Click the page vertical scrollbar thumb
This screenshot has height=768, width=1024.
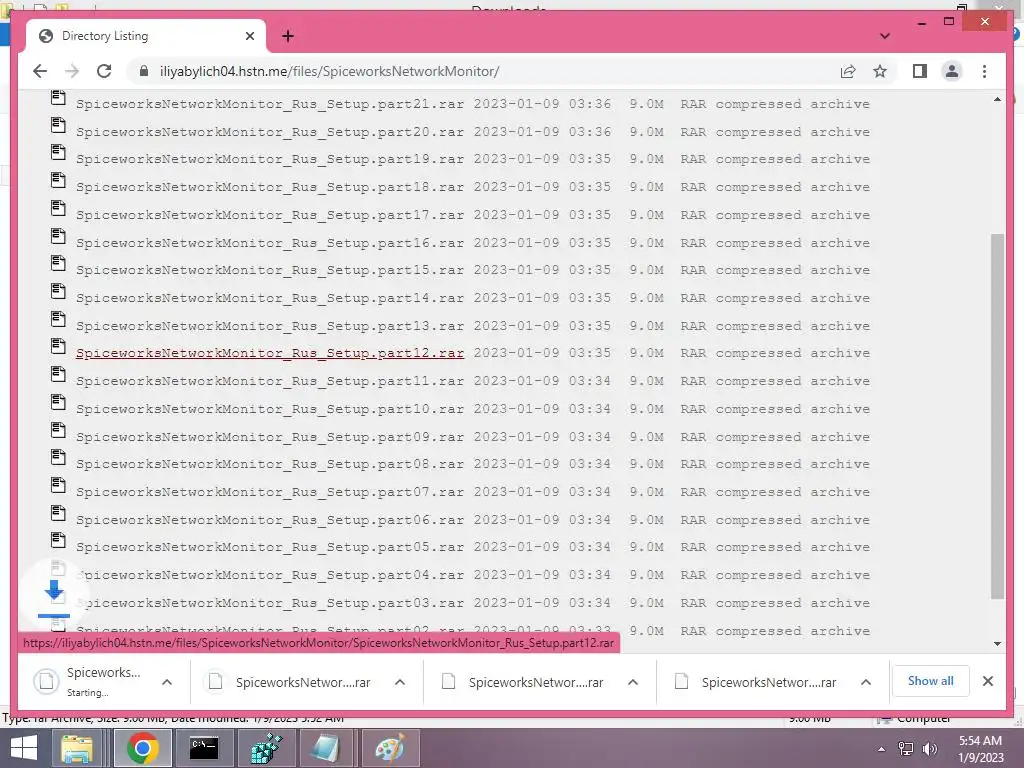[x=997, y=416]
